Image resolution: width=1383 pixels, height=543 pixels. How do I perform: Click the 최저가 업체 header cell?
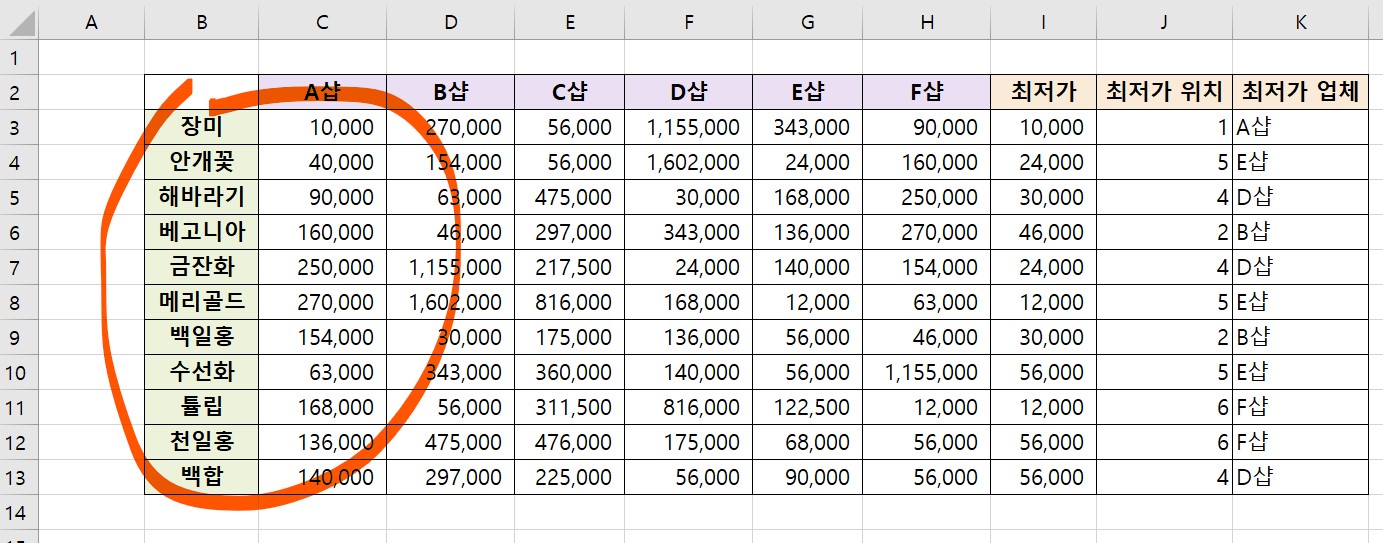[1300, 92]
